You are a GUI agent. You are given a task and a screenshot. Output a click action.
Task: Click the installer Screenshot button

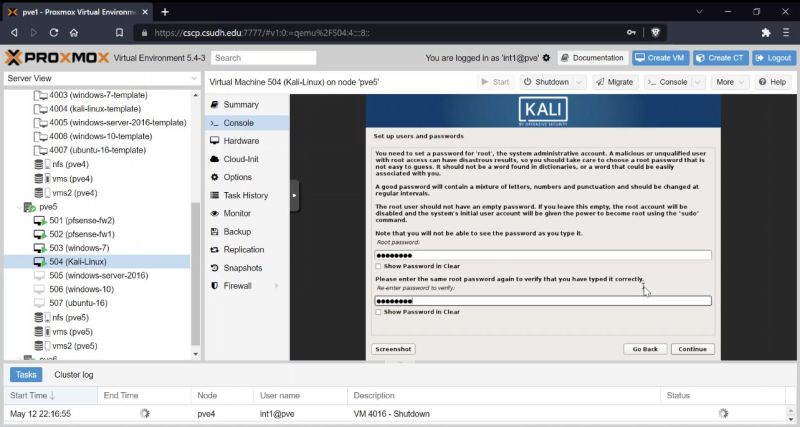tap(393, 349)
